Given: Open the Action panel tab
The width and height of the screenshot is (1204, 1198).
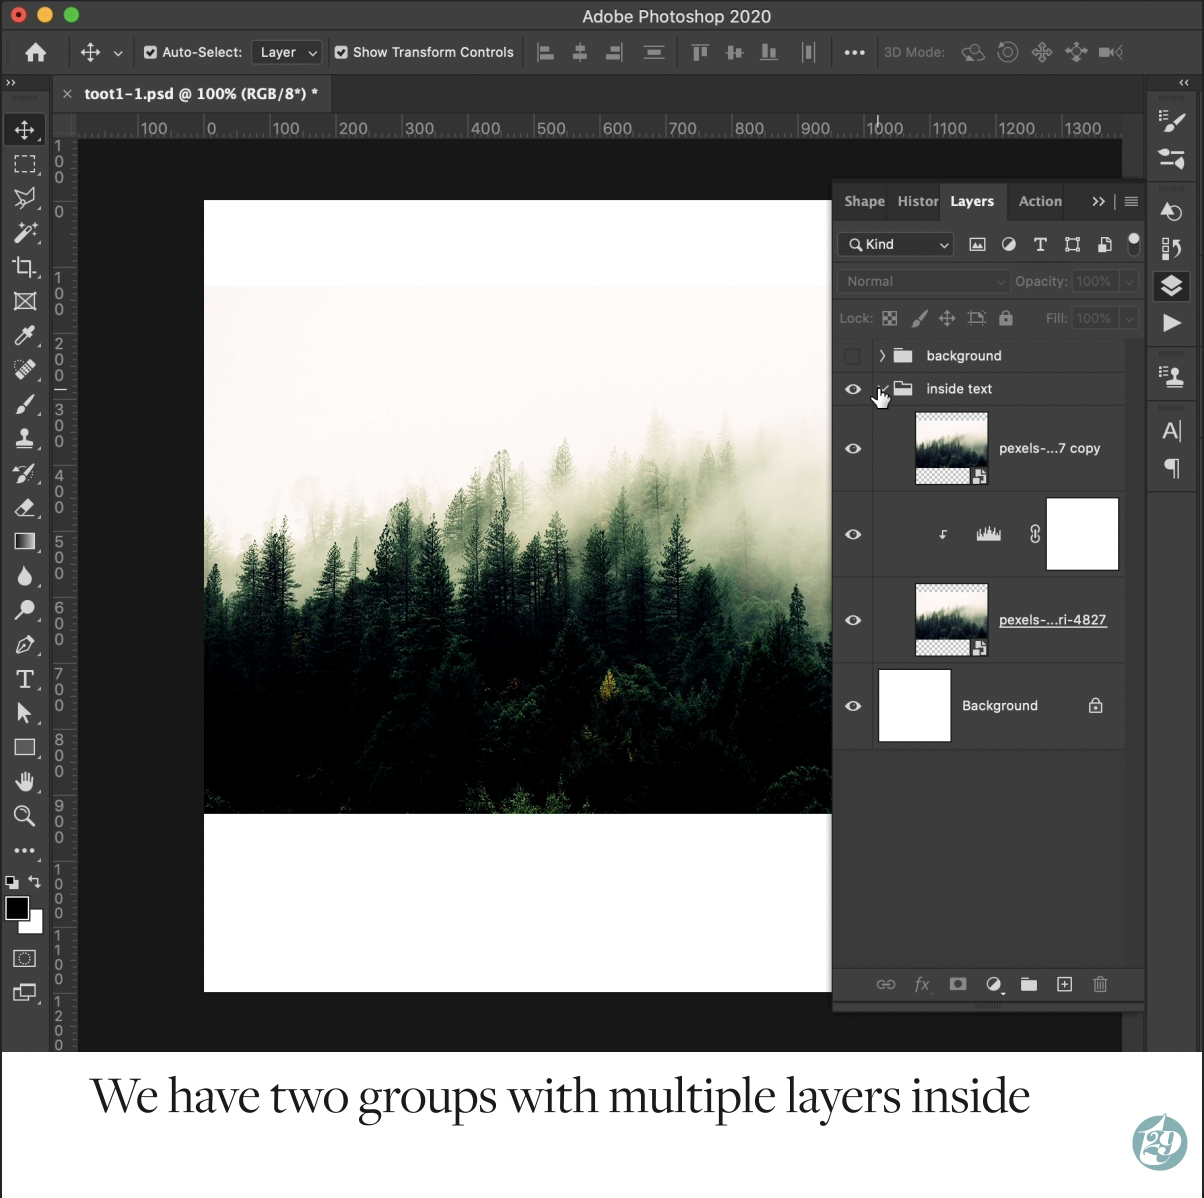Looking at the screenshot, I should [x=1039, y=201].
